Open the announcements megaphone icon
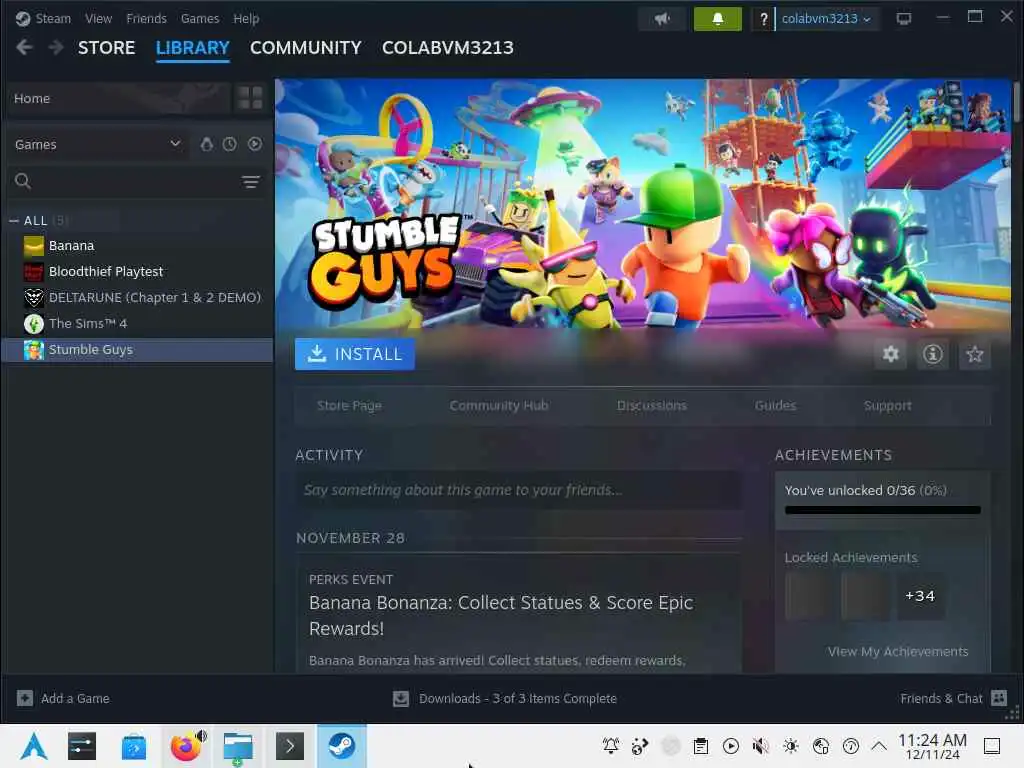 (x=662, y=19)
